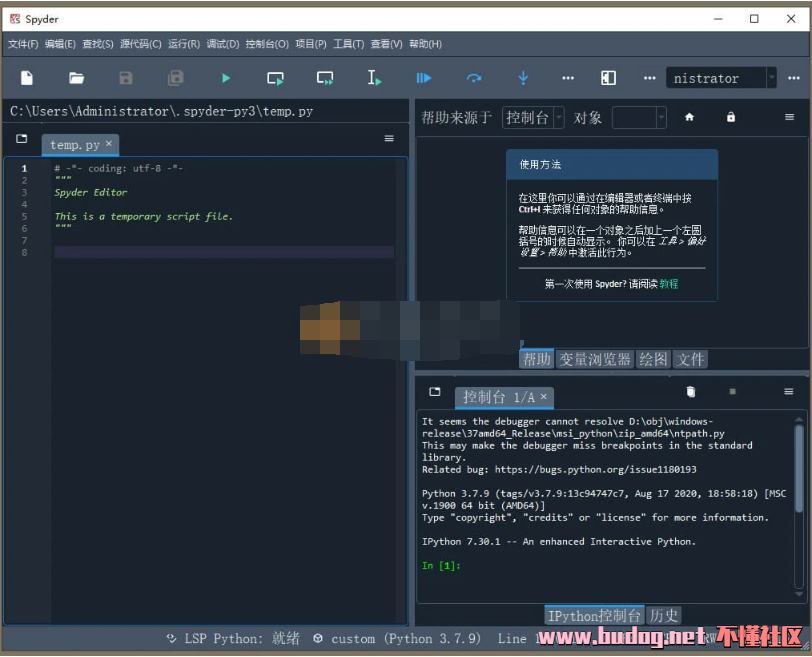Screen dimensions: 812x657
Task: Click line 8 in the editor
Action: 224,252
